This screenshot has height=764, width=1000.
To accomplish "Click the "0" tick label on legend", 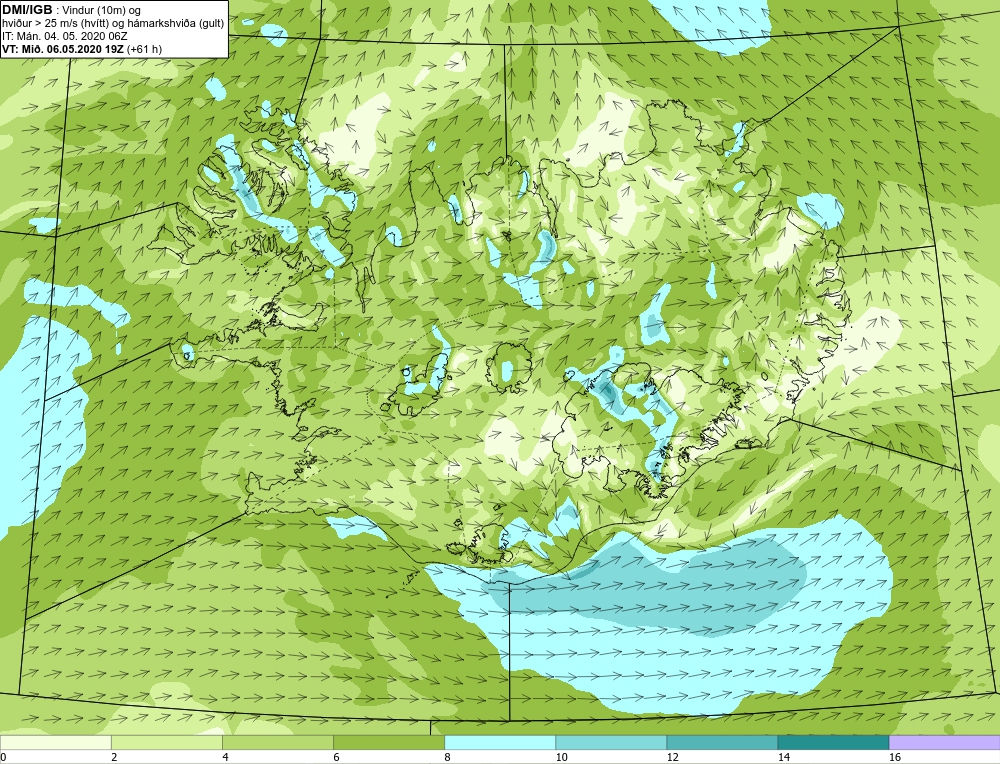I will click(x=3, y=757).
